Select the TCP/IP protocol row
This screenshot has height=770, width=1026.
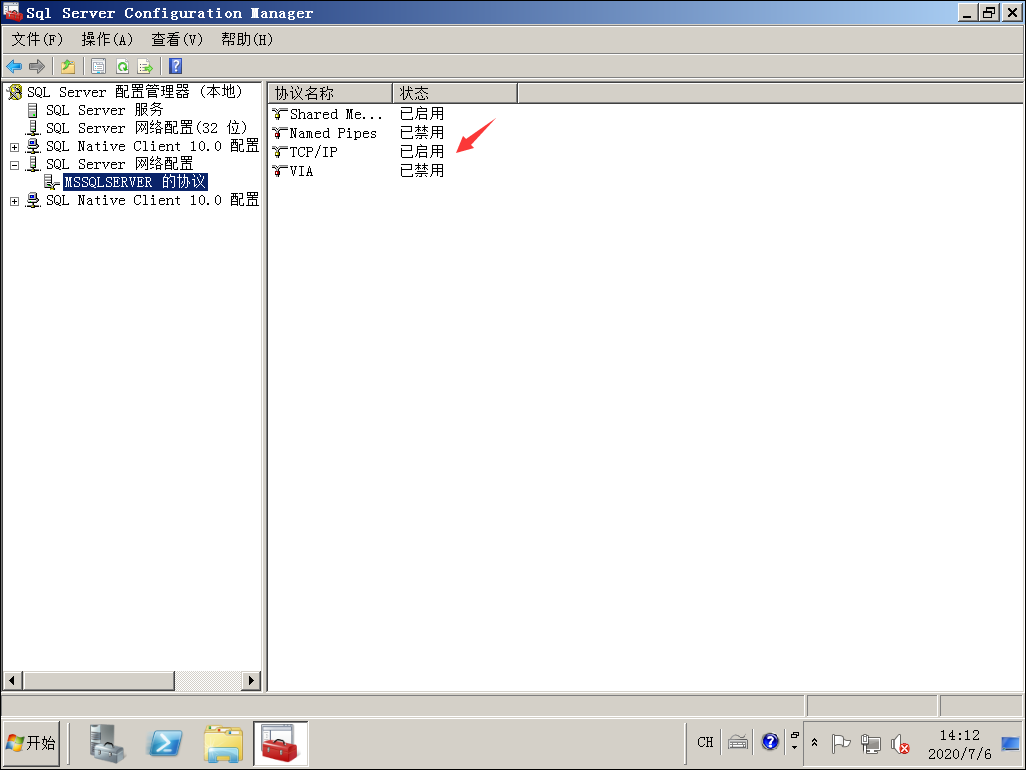tap(313, 152)
